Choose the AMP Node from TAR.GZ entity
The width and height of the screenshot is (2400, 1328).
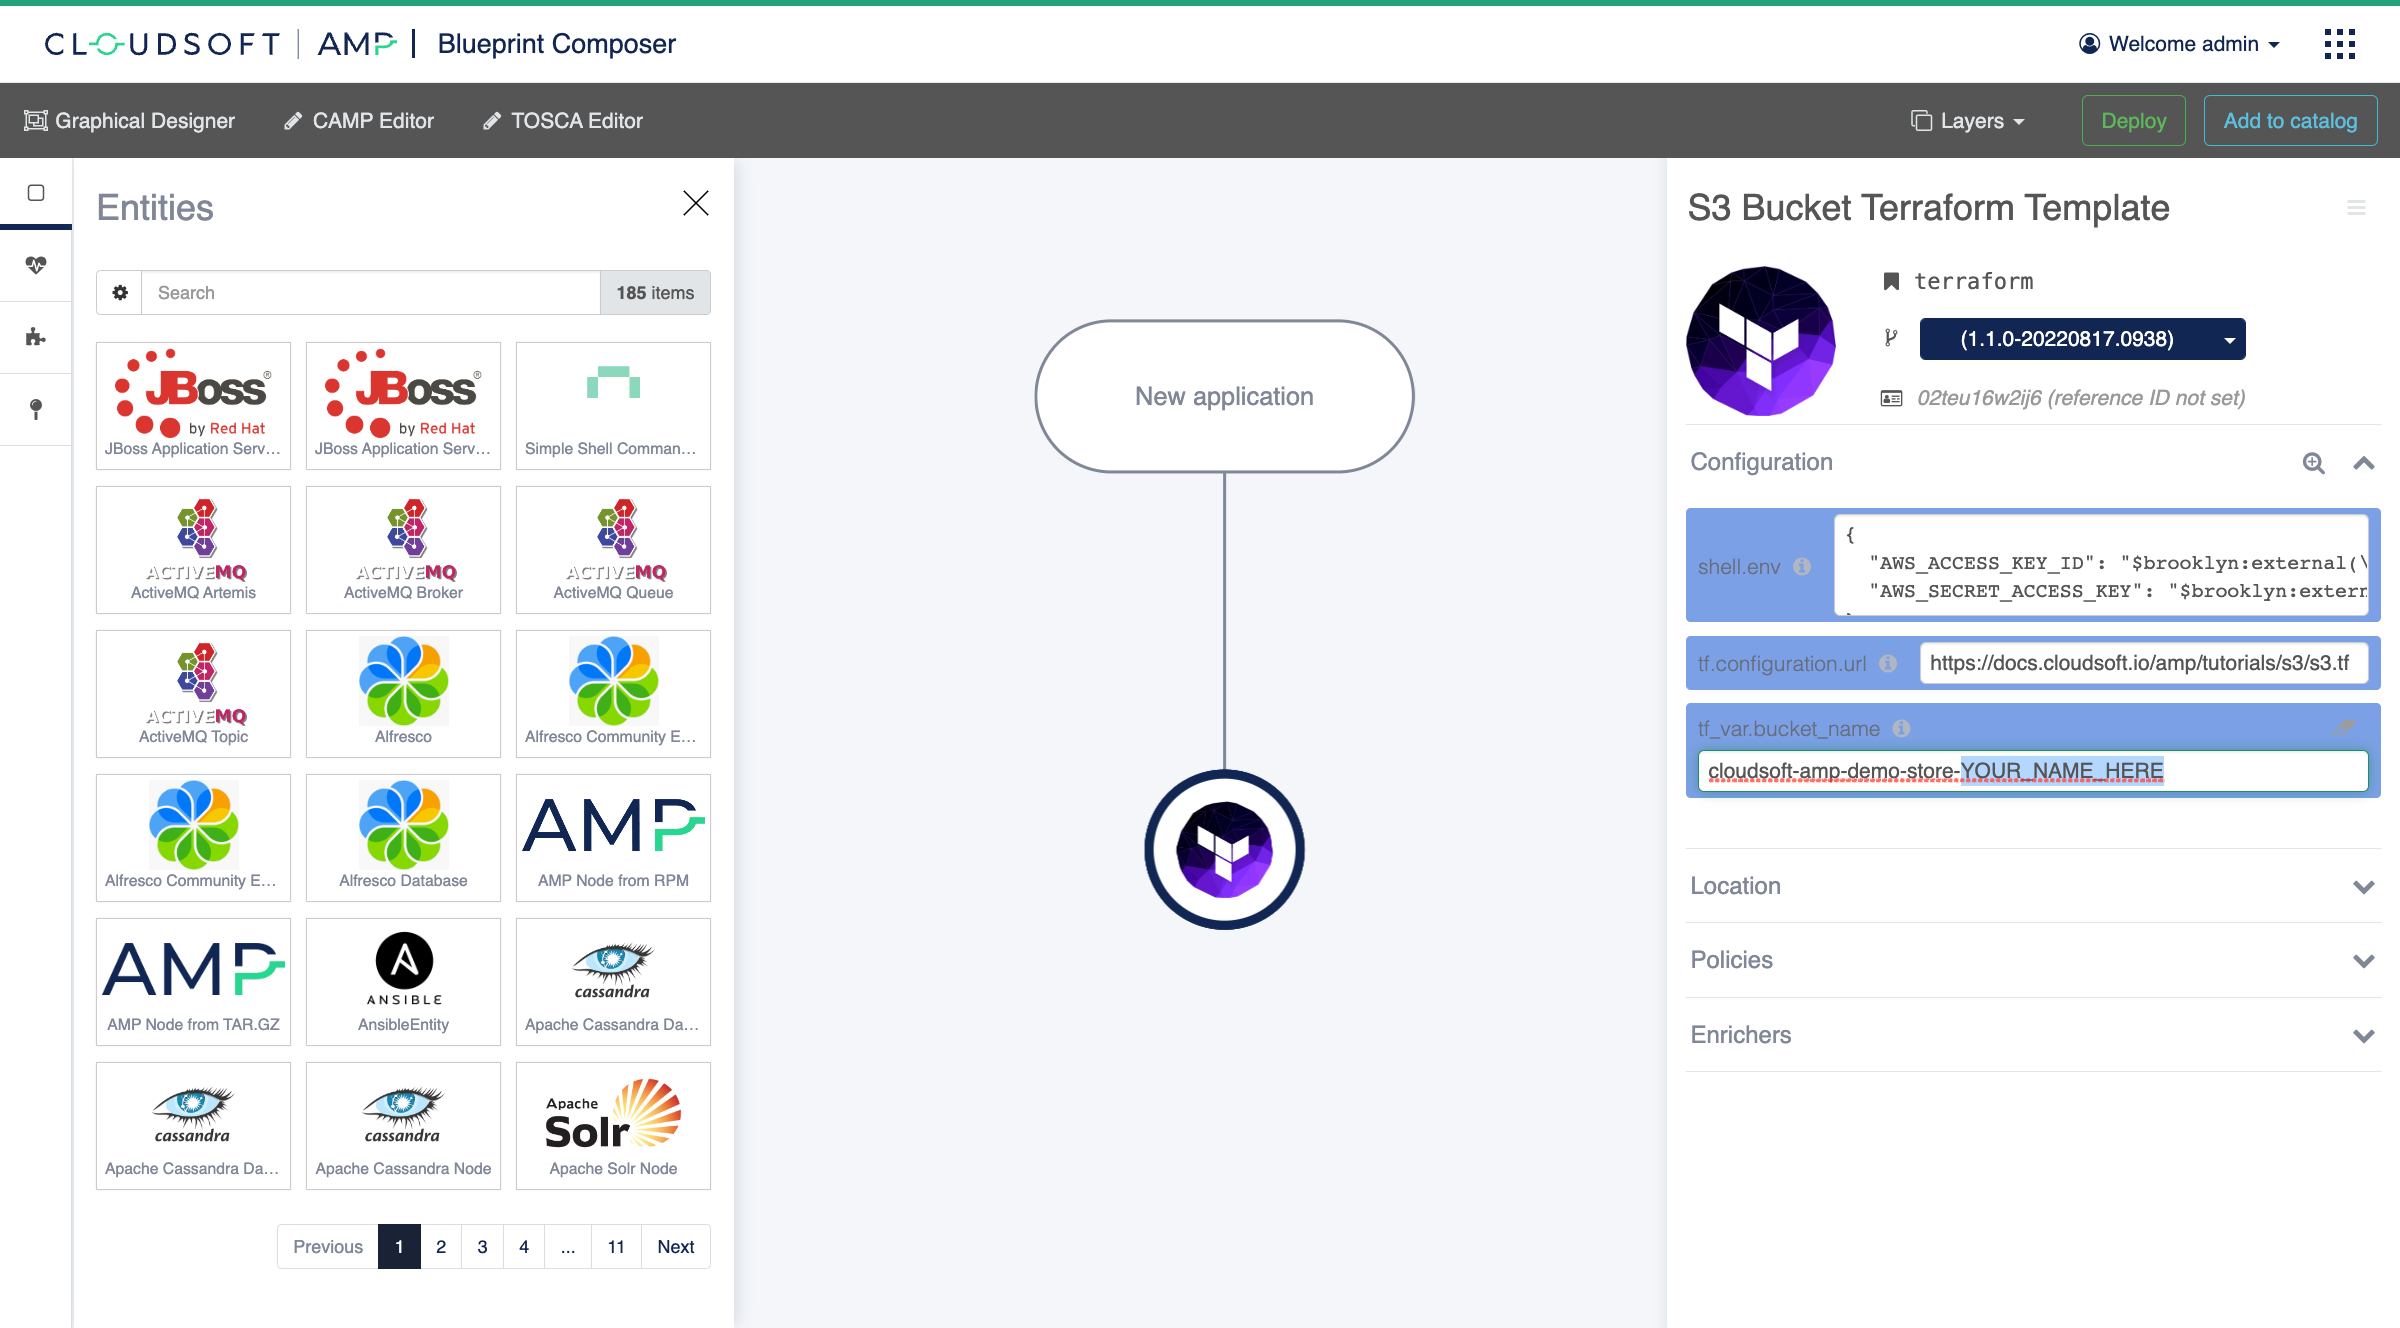coord(193,982)
